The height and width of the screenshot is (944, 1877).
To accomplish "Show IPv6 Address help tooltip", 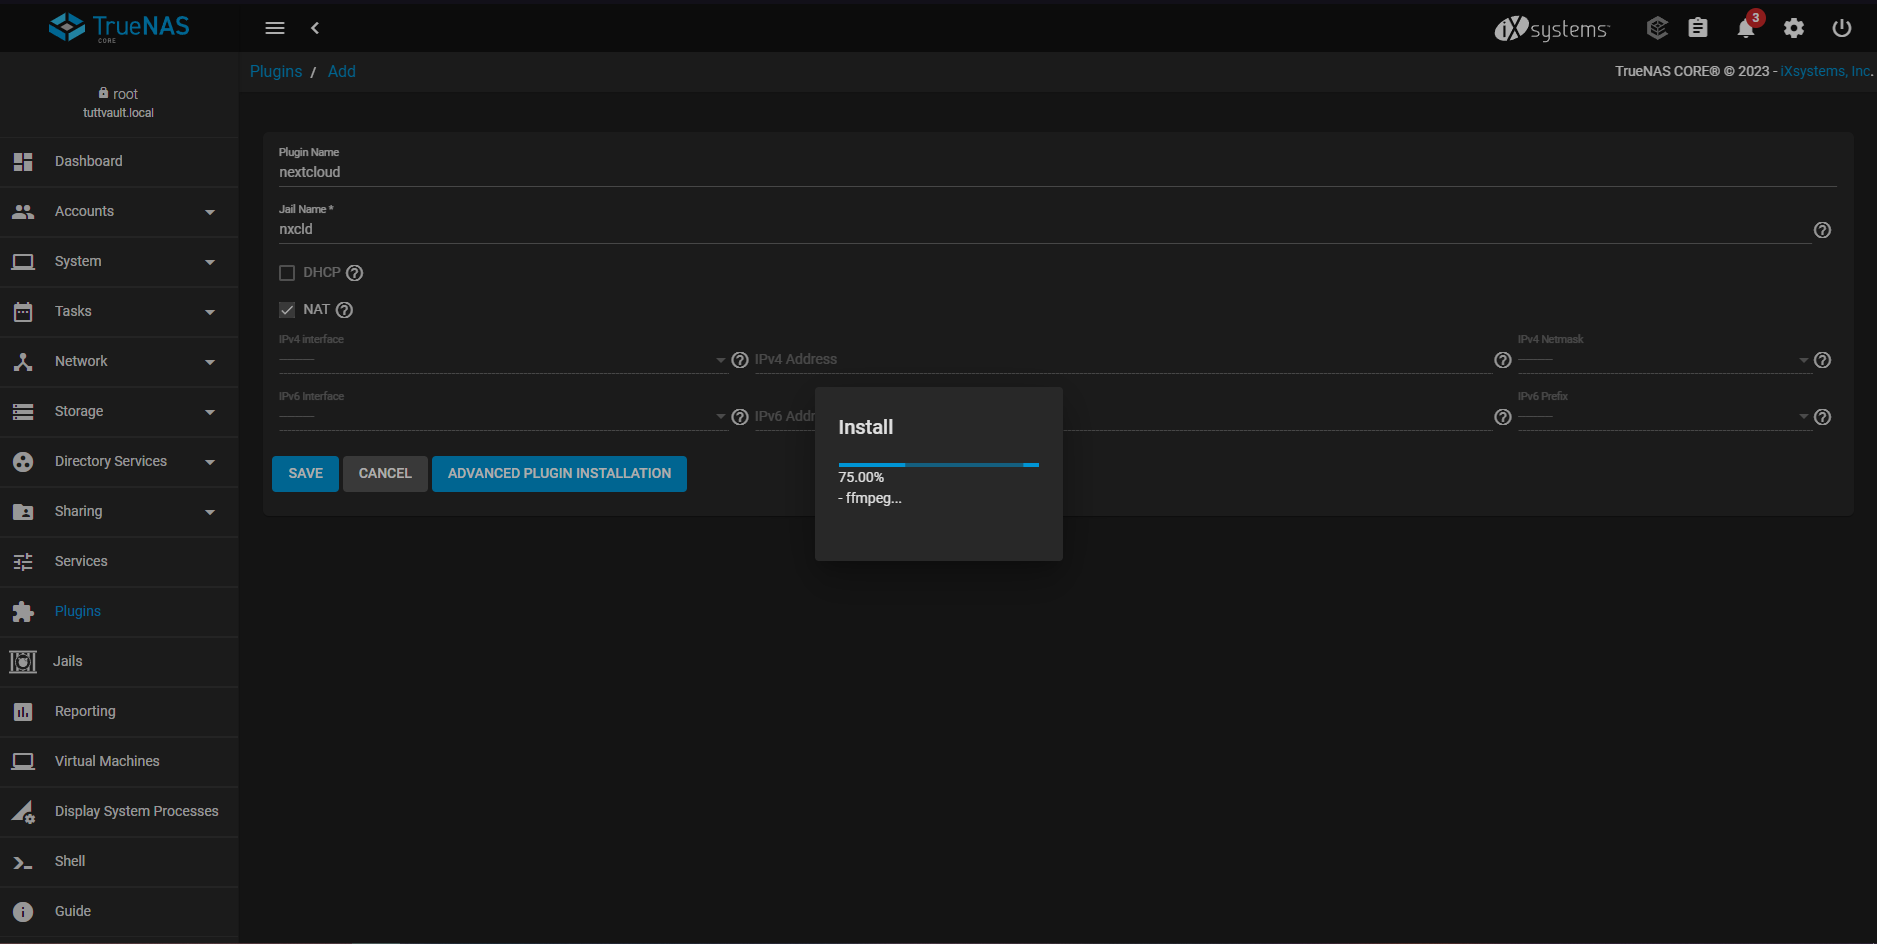I will tap(1503, 417).
